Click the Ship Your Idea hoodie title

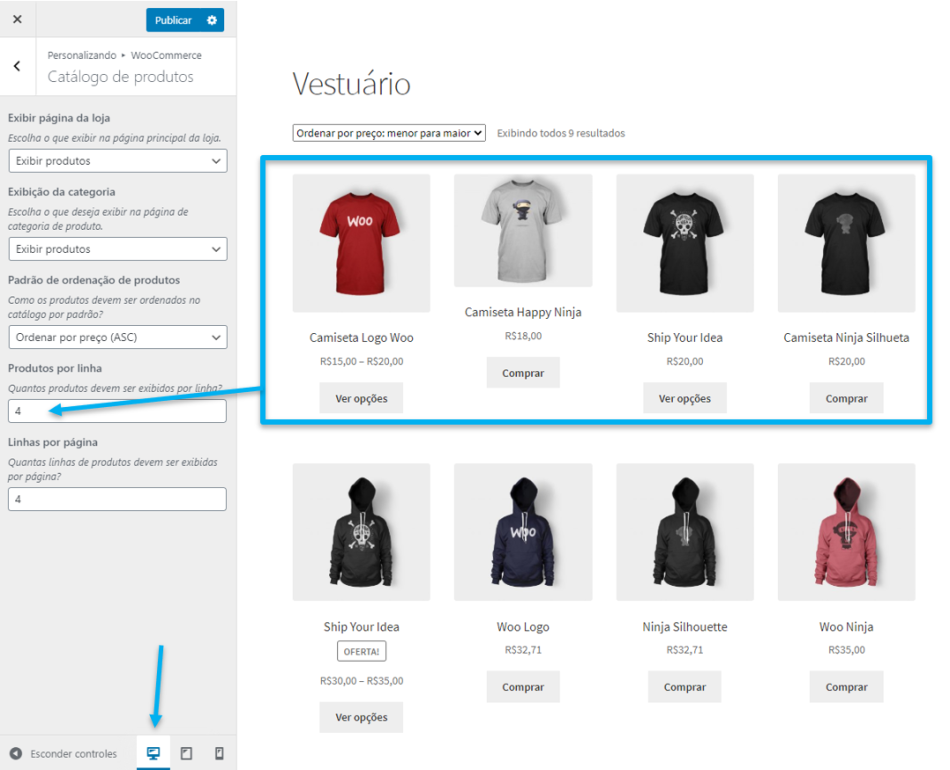click(x=361, y=627)
